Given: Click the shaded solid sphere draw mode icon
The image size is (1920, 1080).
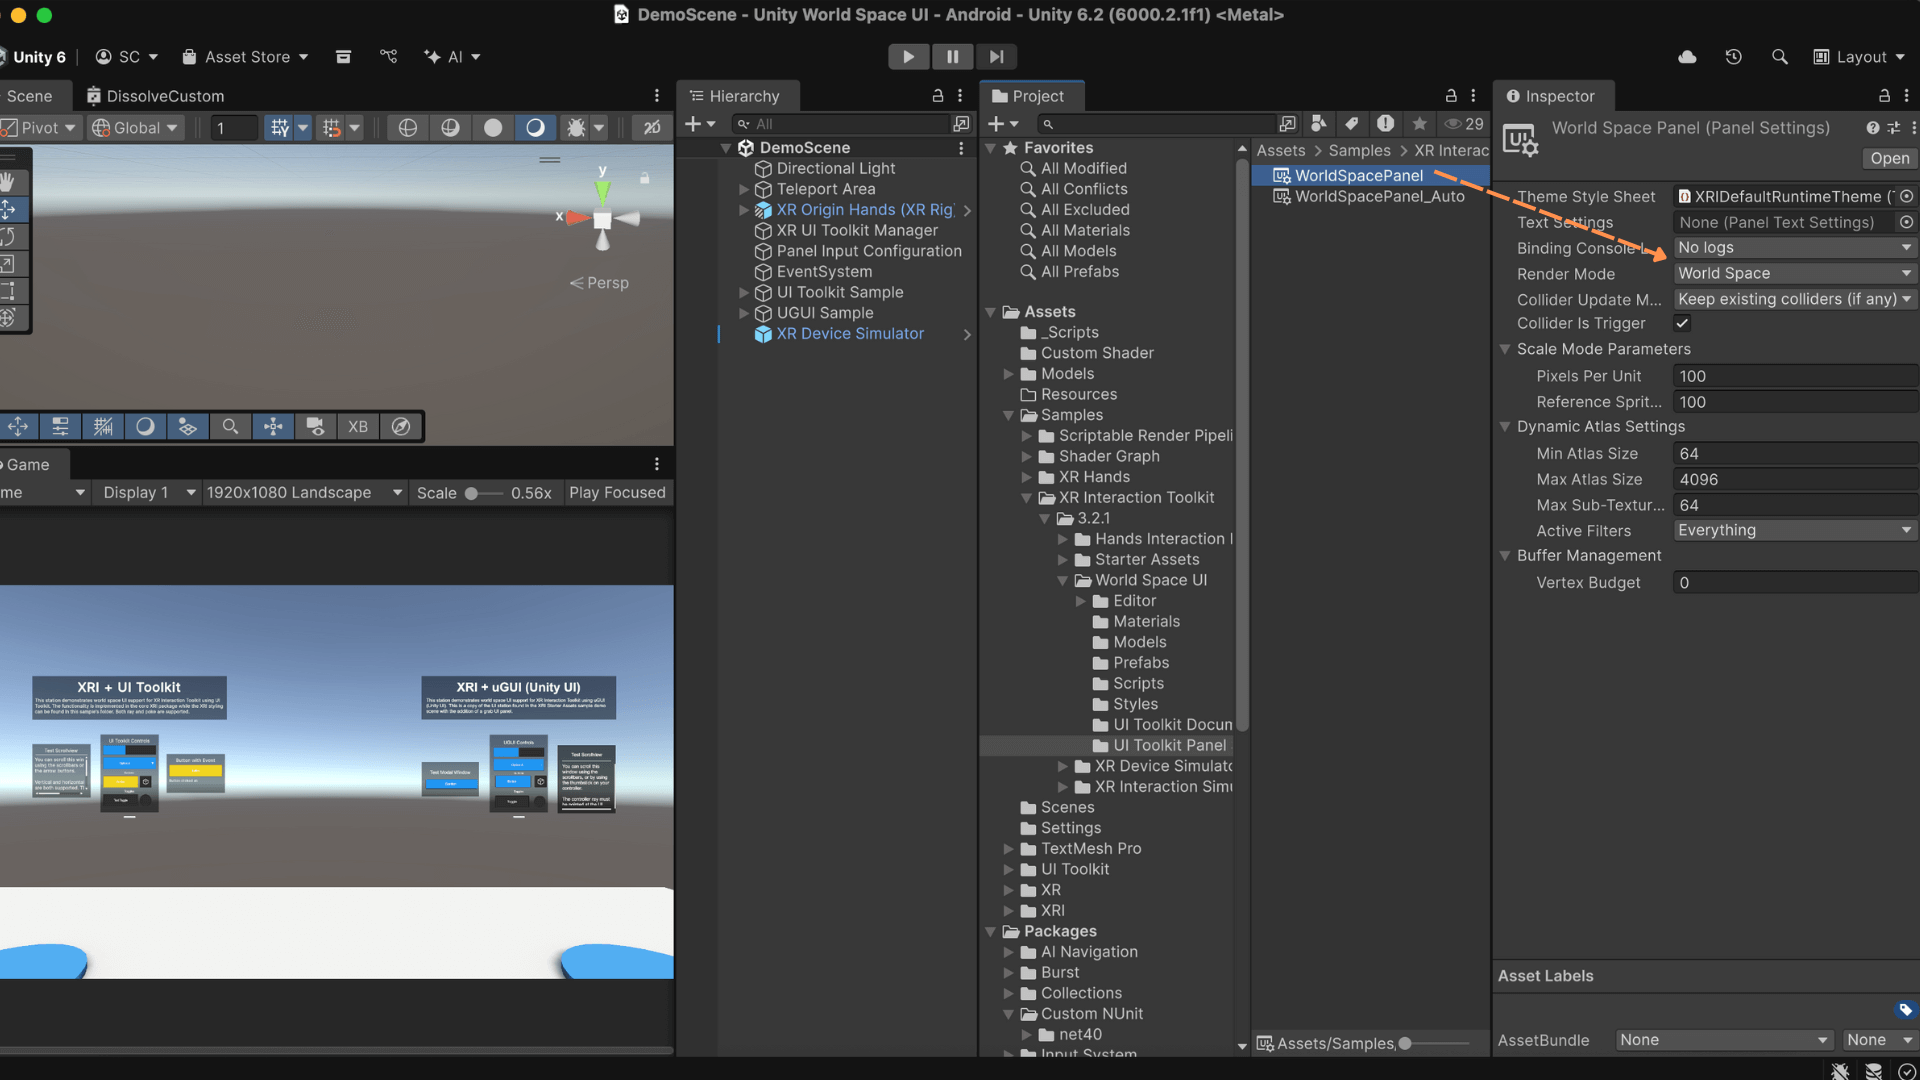Looking at the screenshot, I should tap(493, 127).
